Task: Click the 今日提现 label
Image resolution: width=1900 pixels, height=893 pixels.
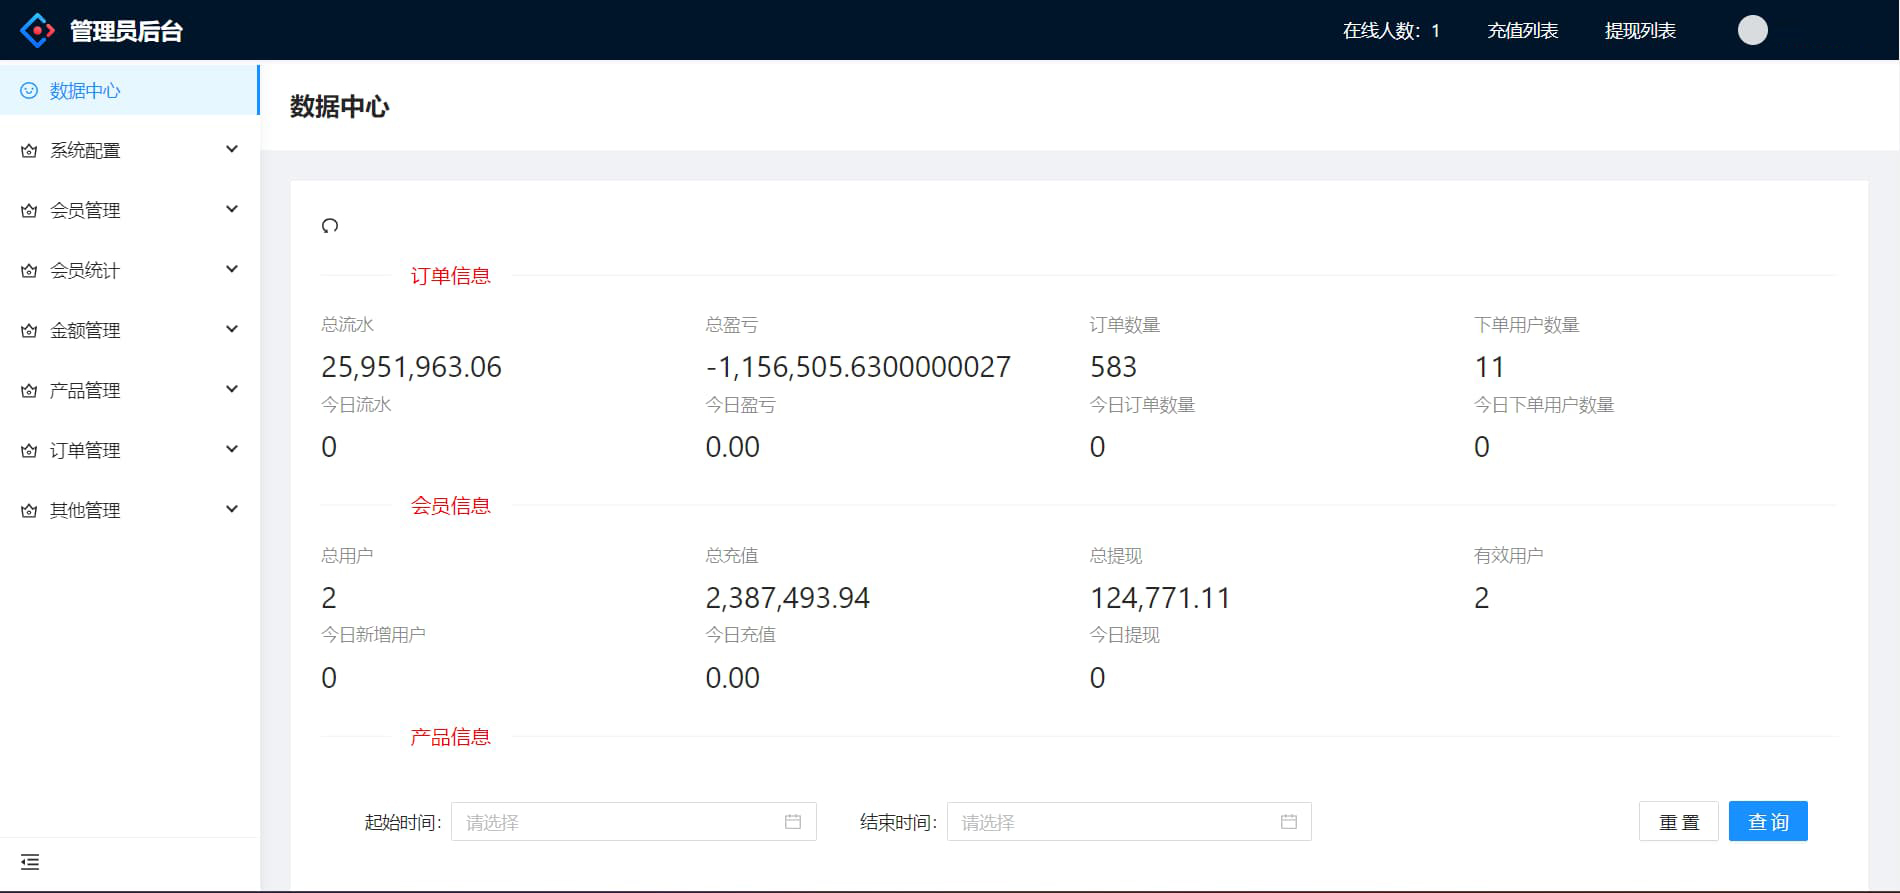Action: pos(1124,635)
